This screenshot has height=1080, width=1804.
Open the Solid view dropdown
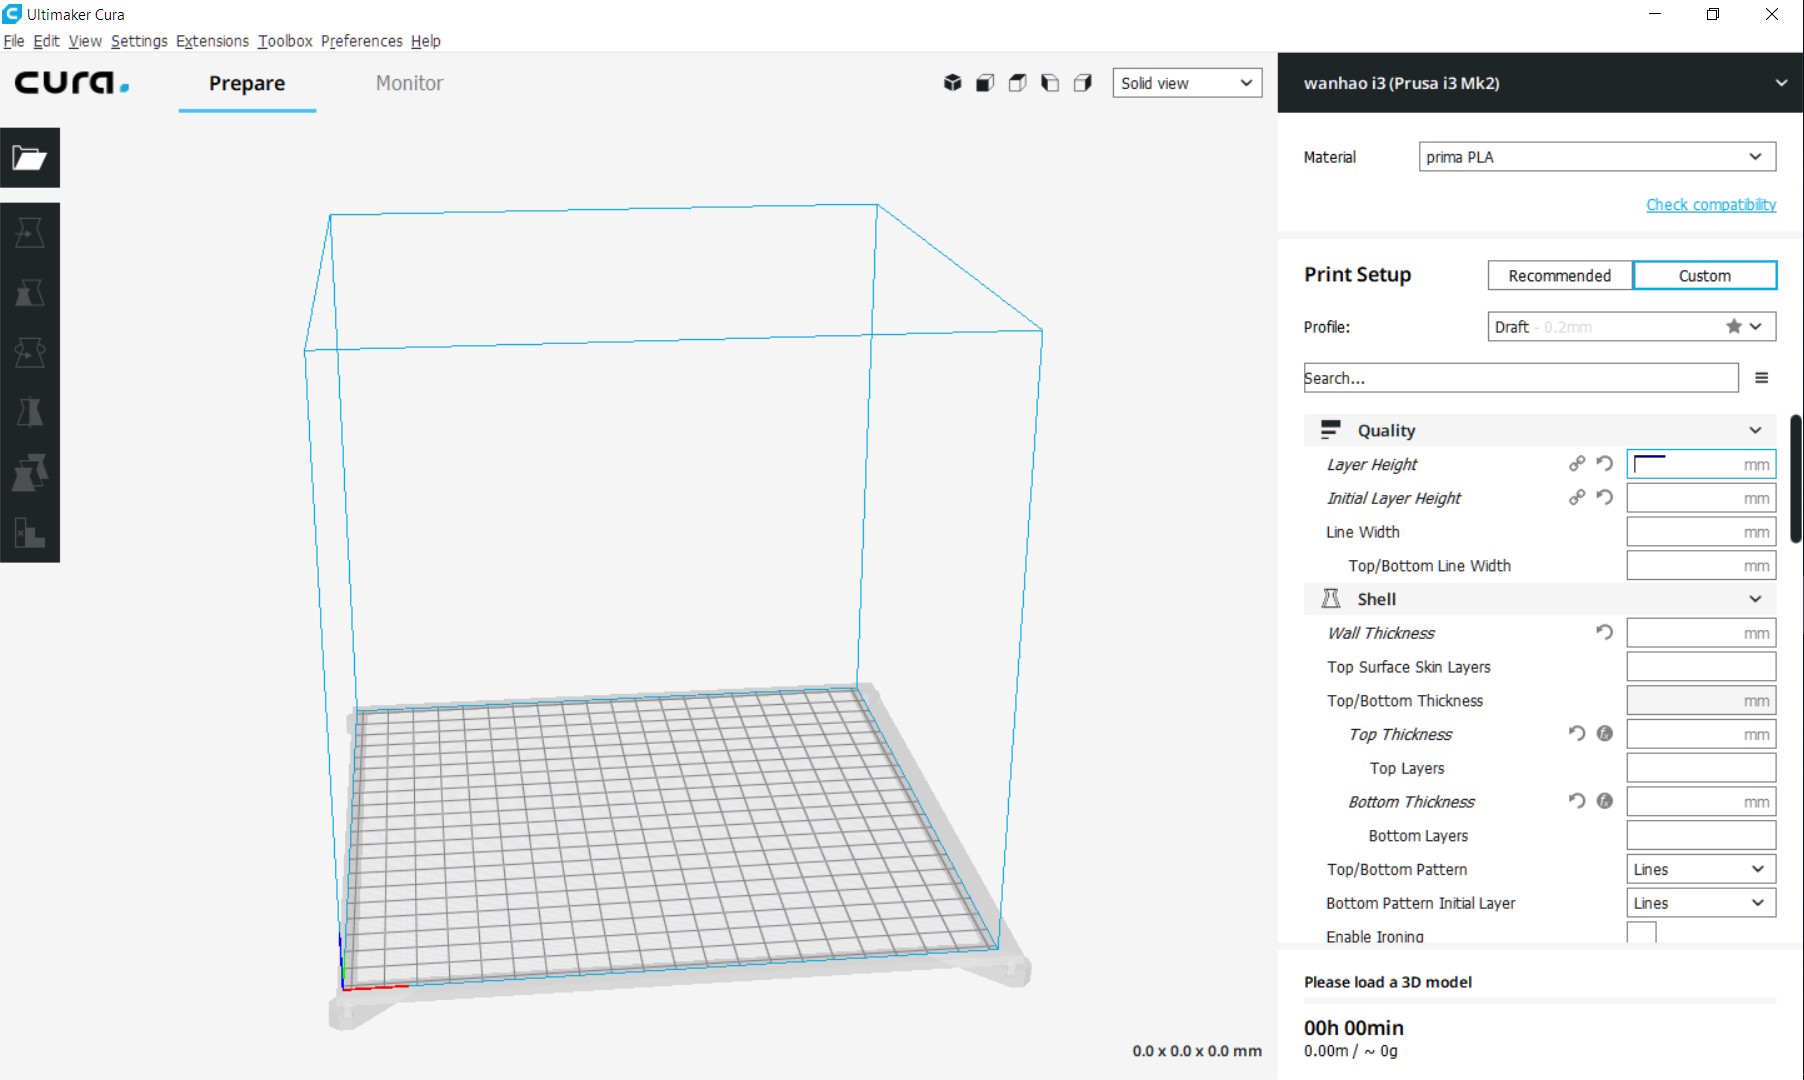1186,83
